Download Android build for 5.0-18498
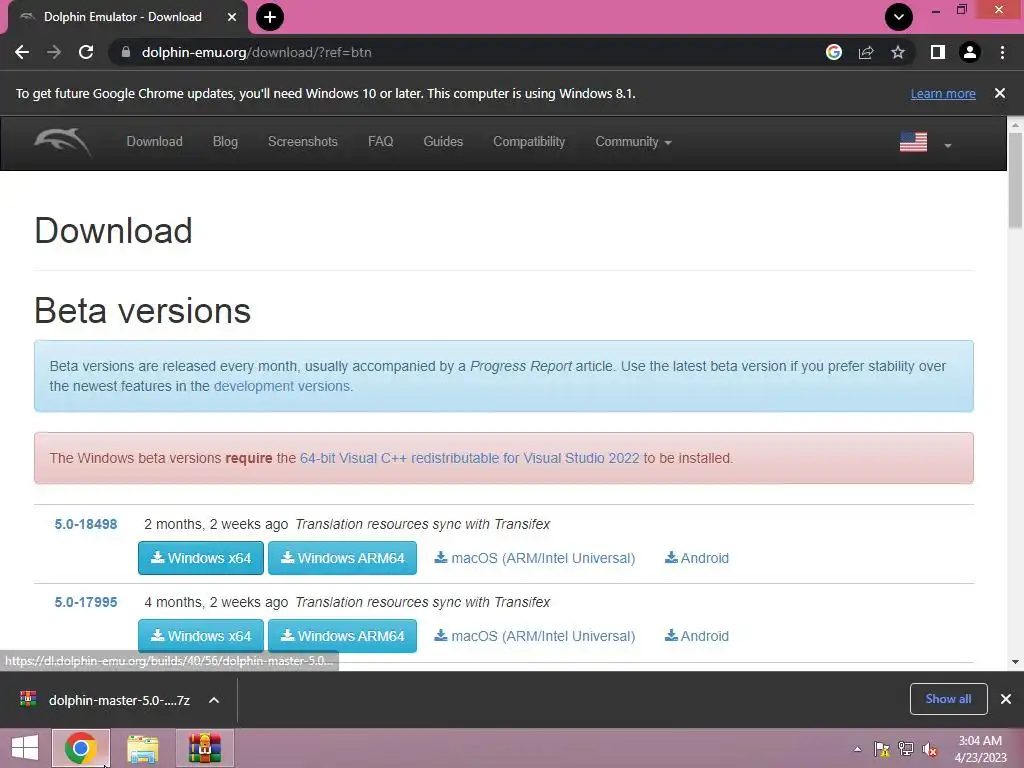 (697, 558)
